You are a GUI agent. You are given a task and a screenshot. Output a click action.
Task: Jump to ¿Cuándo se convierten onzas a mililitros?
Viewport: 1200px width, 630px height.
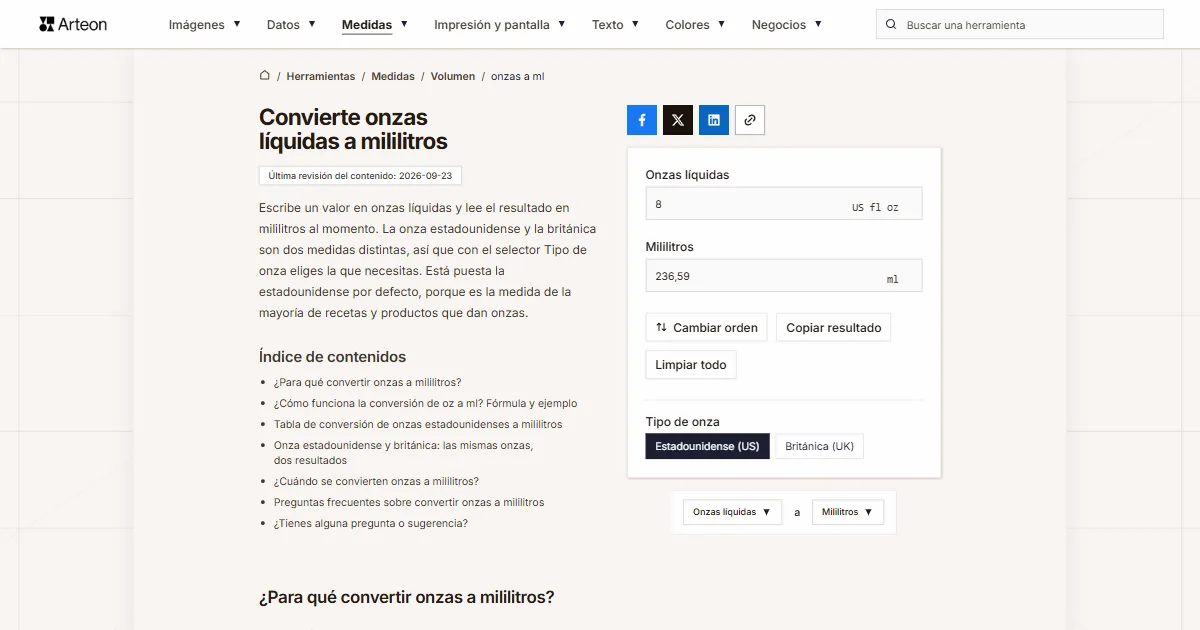coord(376,481)
